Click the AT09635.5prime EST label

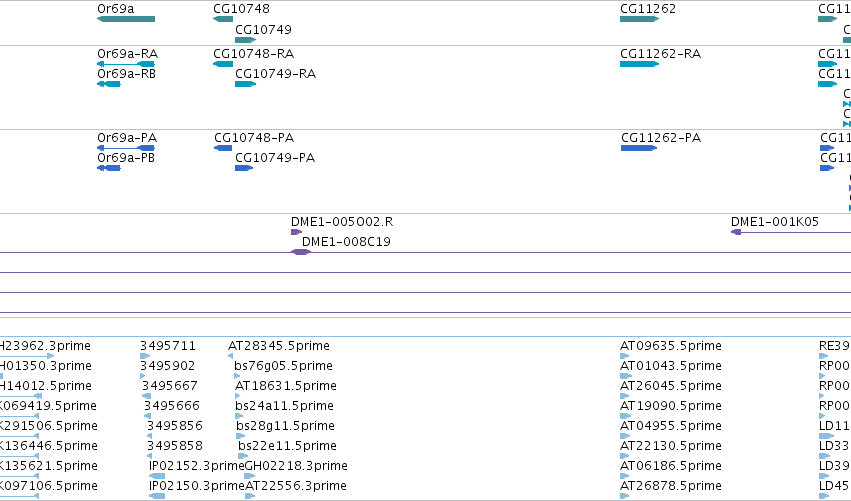point(671,346)
